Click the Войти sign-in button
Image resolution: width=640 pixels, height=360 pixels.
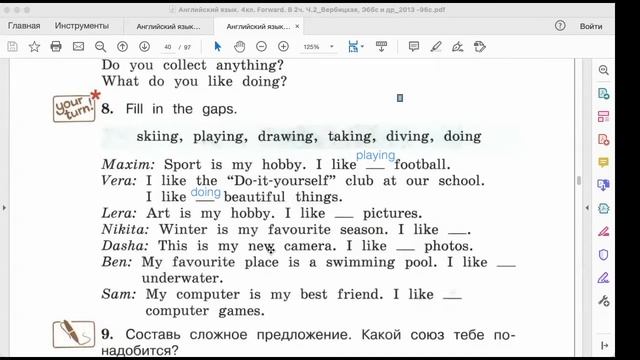[x=591, y=26]
